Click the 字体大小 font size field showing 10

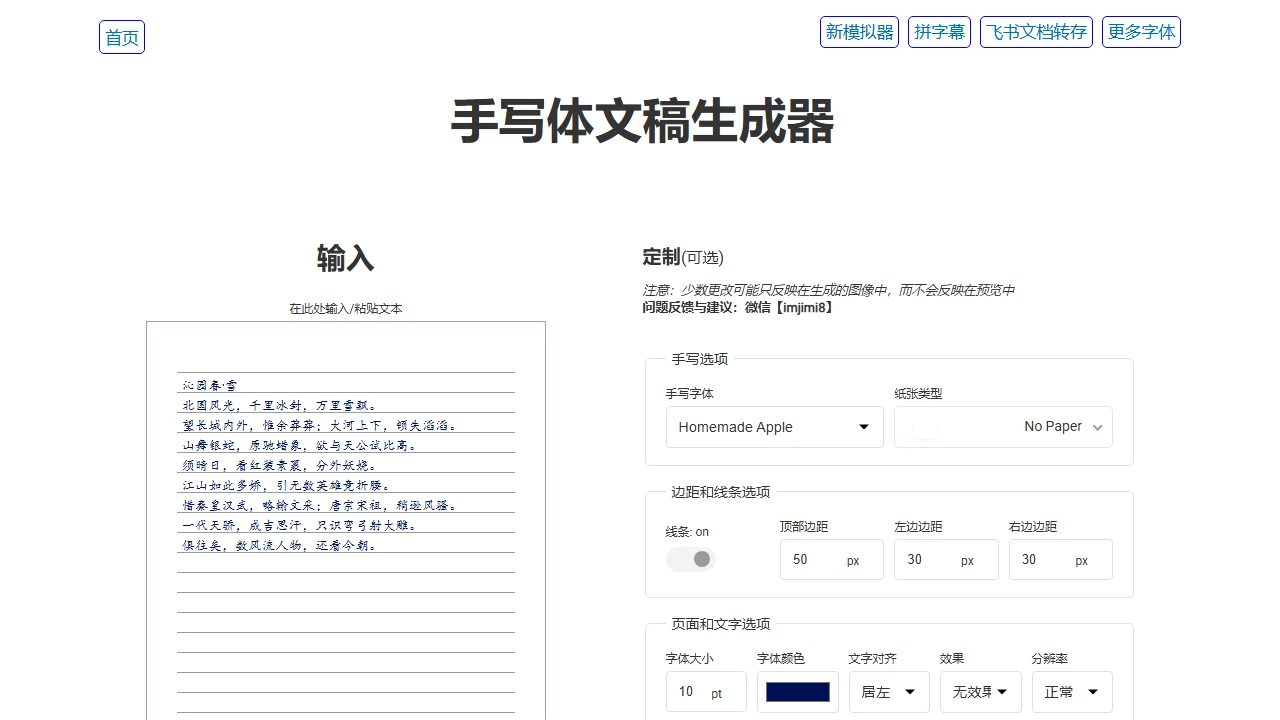point(700,691)
